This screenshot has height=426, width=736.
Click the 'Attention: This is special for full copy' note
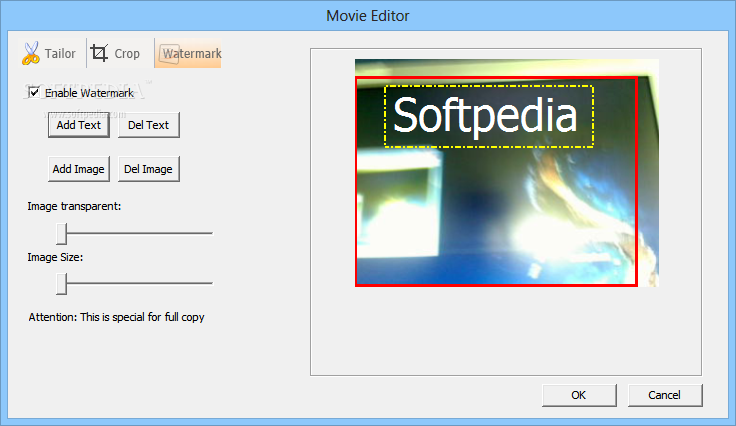pos(116,317)
